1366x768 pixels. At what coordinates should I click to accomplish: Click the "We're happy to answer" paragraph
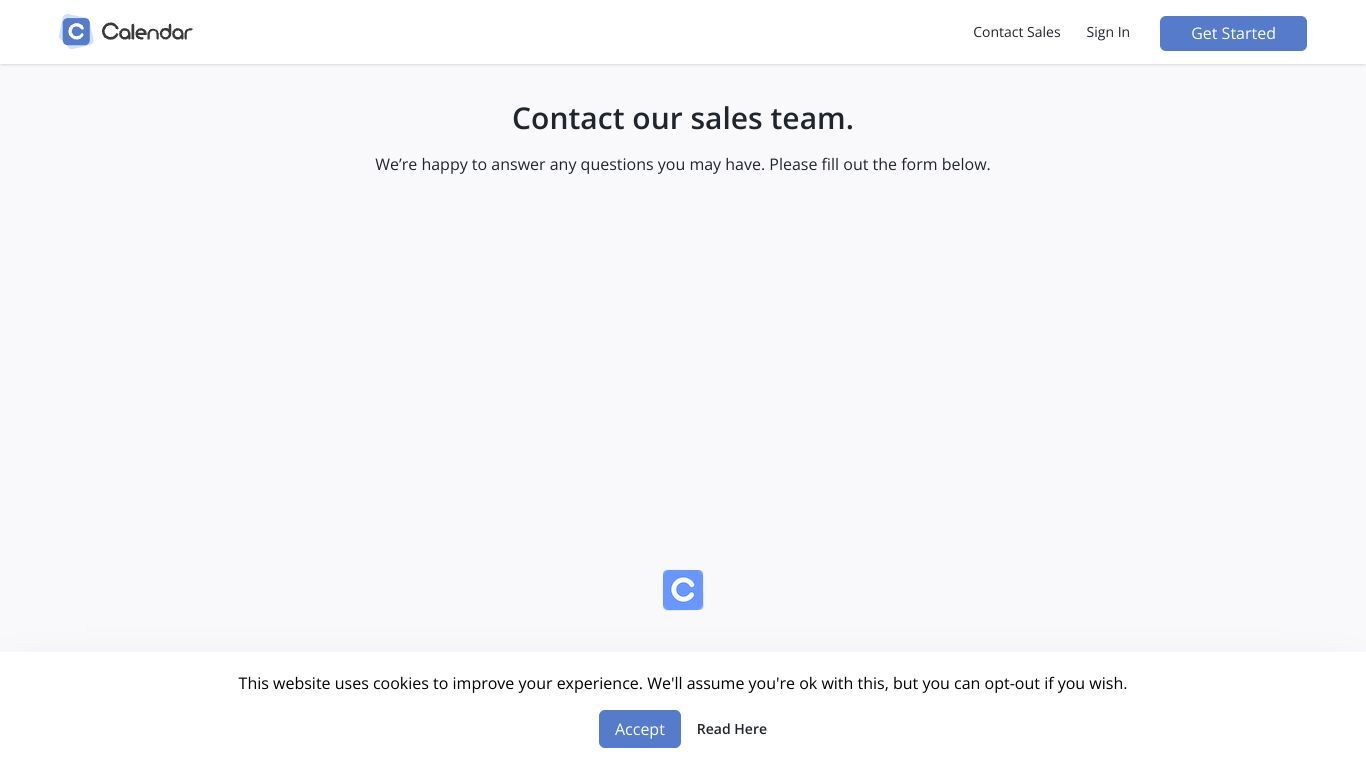tap(683, 164)
